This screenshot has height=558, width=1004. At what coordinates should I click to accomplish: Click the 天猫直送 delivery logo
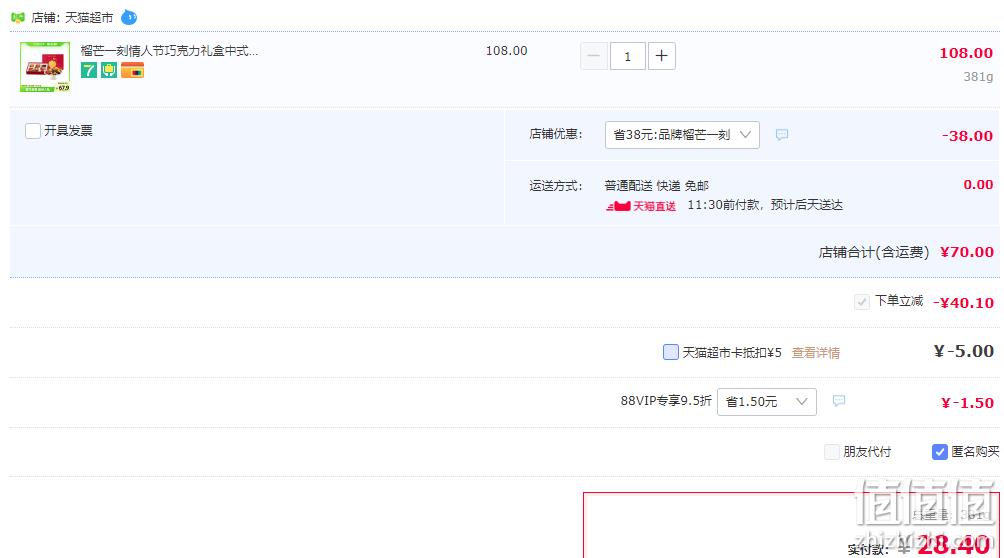pos(641,206)
